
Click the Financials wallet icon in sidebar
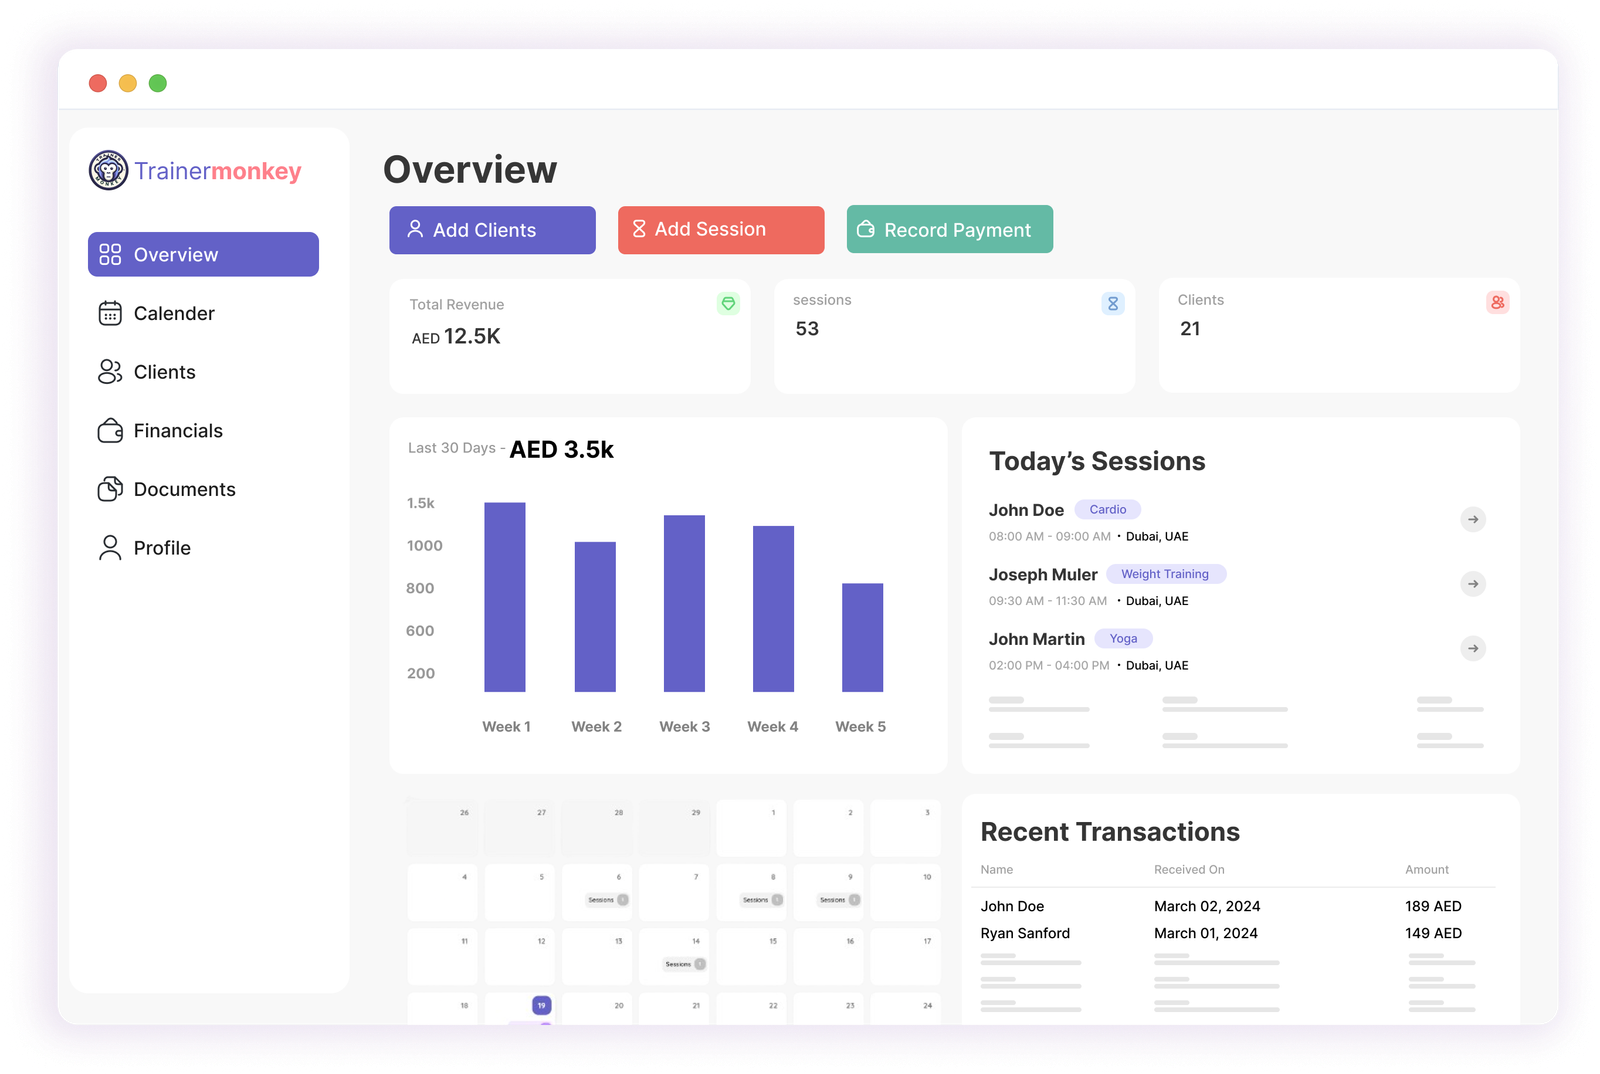point(110,431)
